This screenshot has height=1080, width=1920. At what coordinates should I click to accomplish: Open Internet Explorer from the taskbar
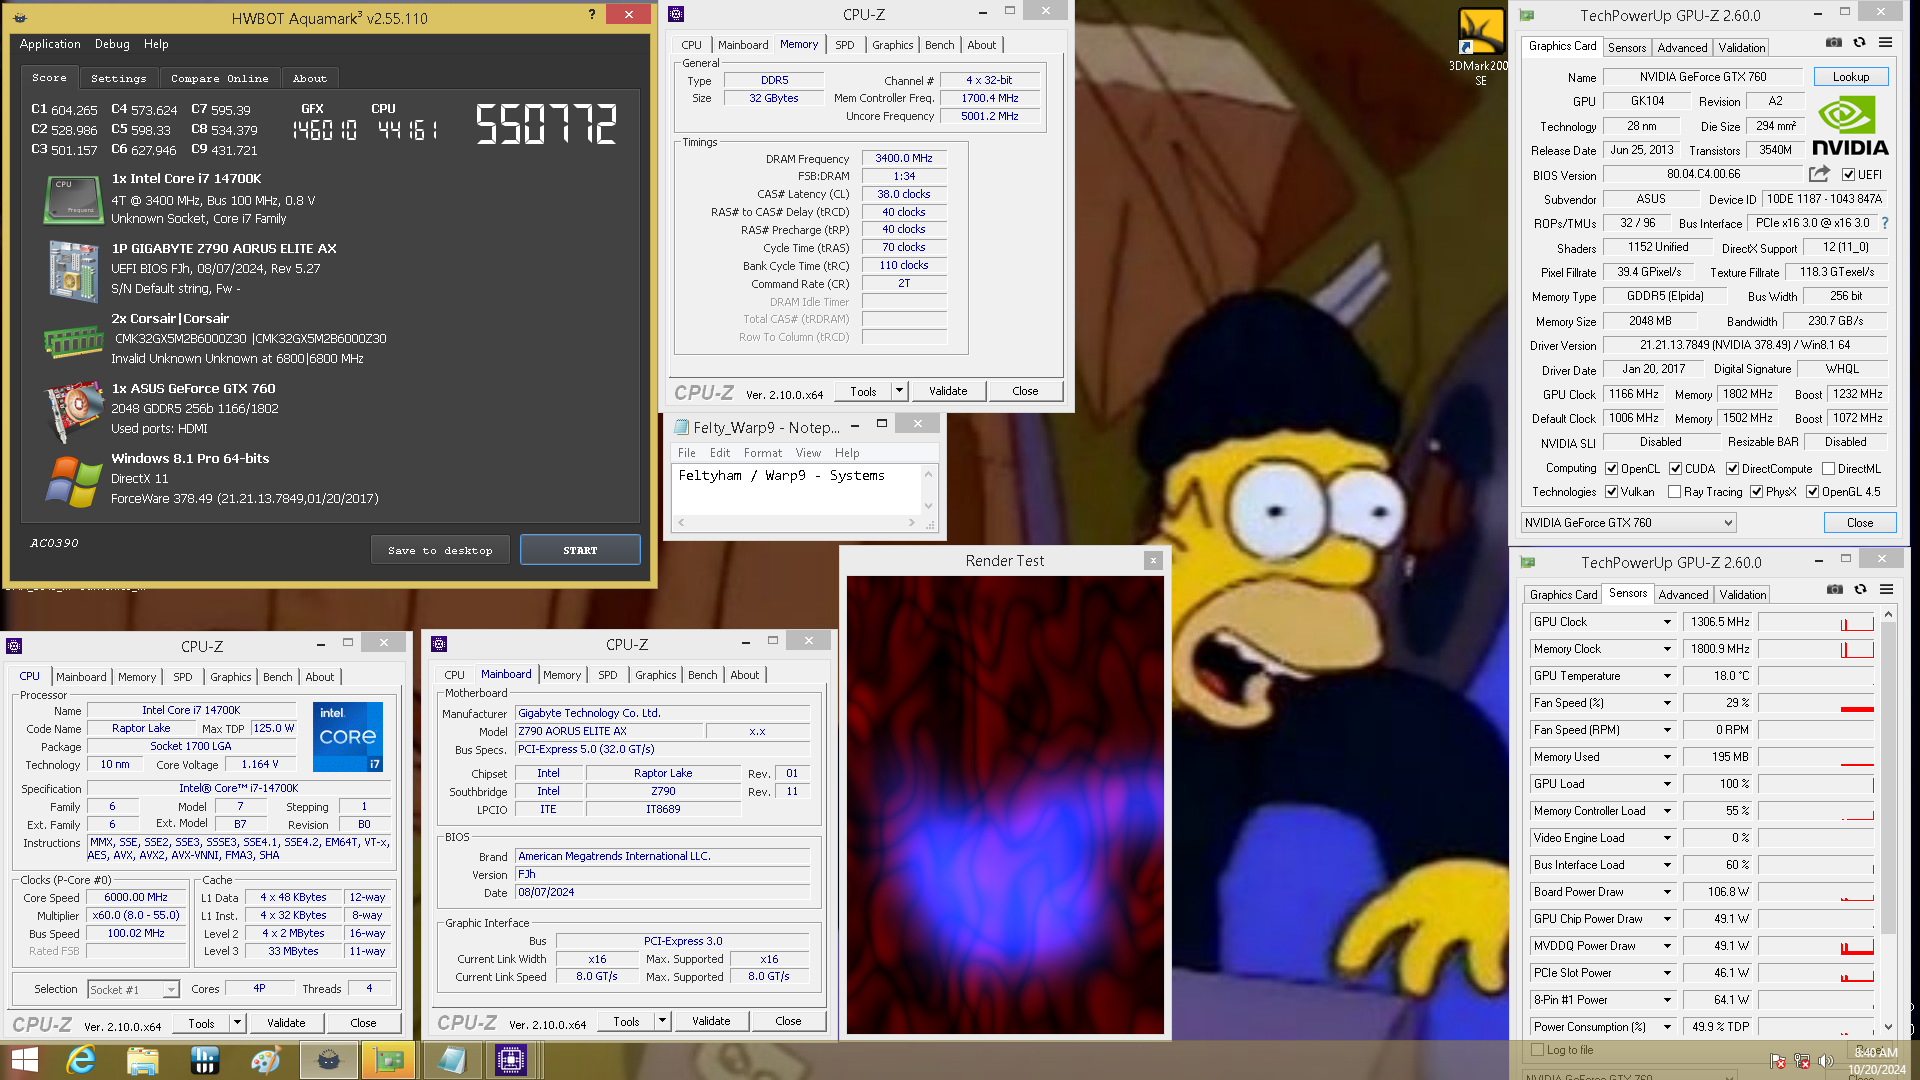[81, 1060]
